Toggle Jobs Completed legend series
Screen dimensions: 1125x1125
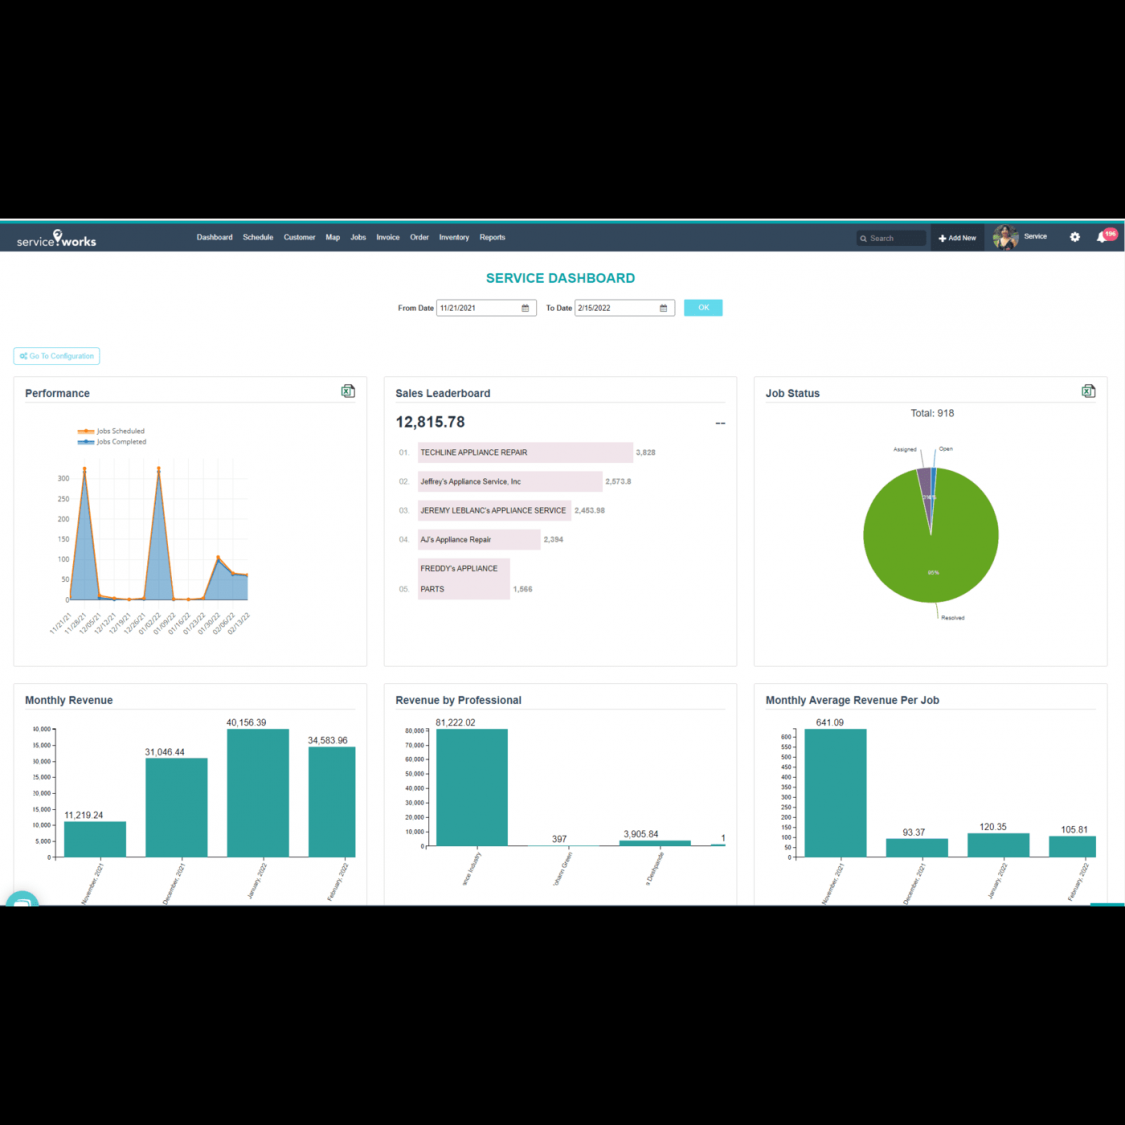point(112,441)
